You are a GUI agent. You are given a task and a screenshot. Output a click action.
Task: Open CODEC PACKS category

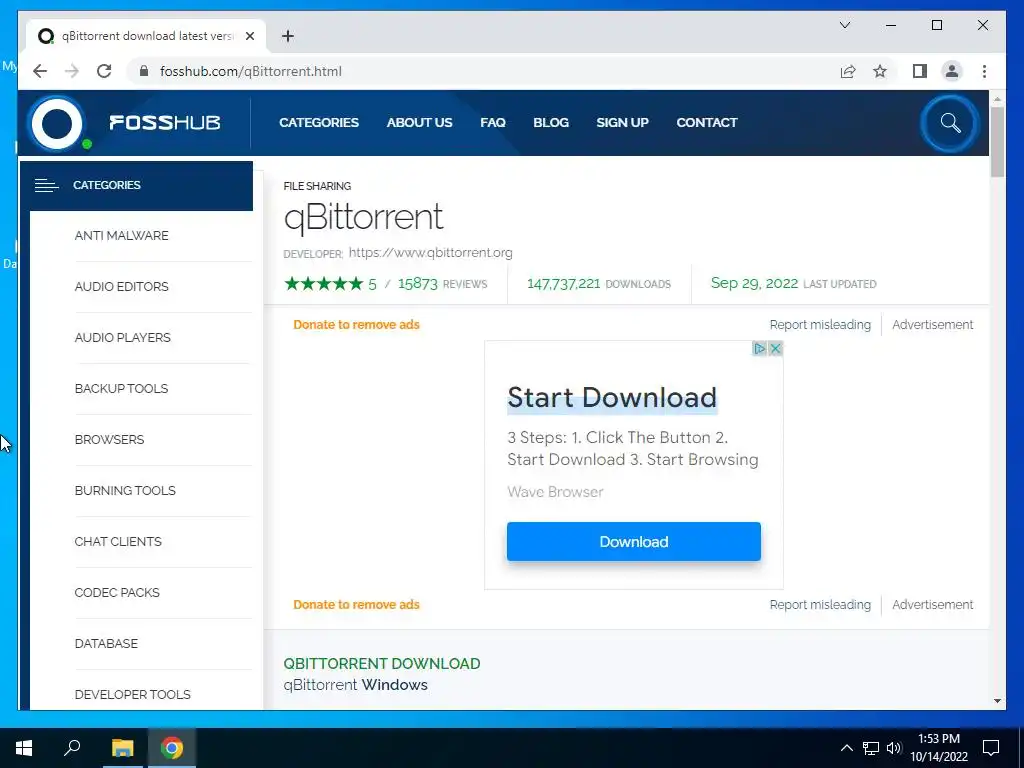coord(117,592)
